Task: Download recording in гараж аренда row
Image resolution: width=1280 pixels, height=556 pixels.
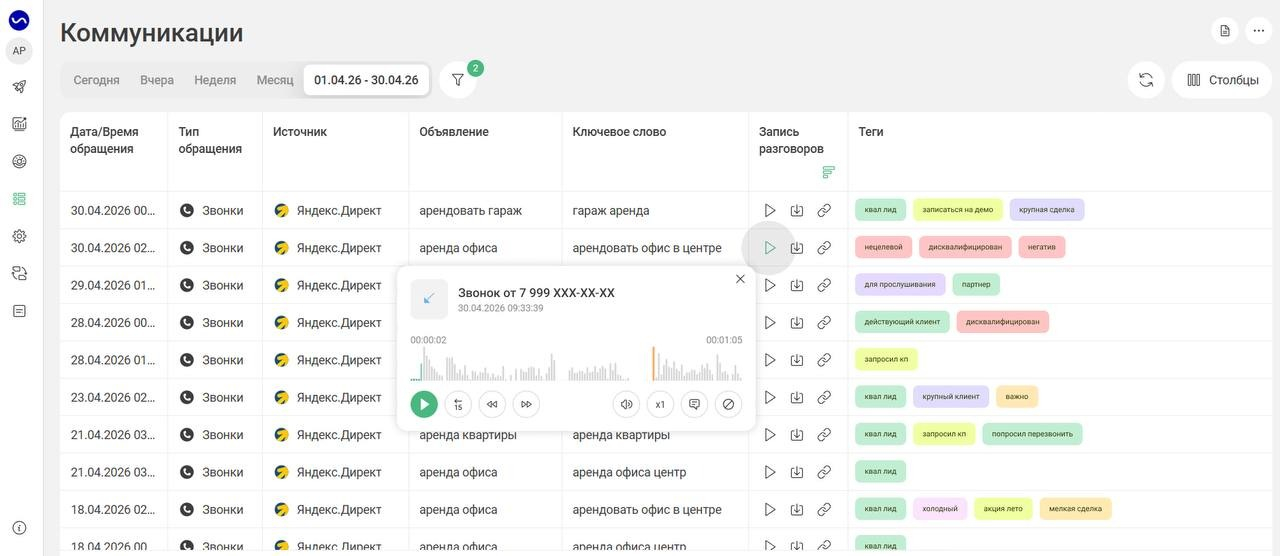Action: pos(797,210)
